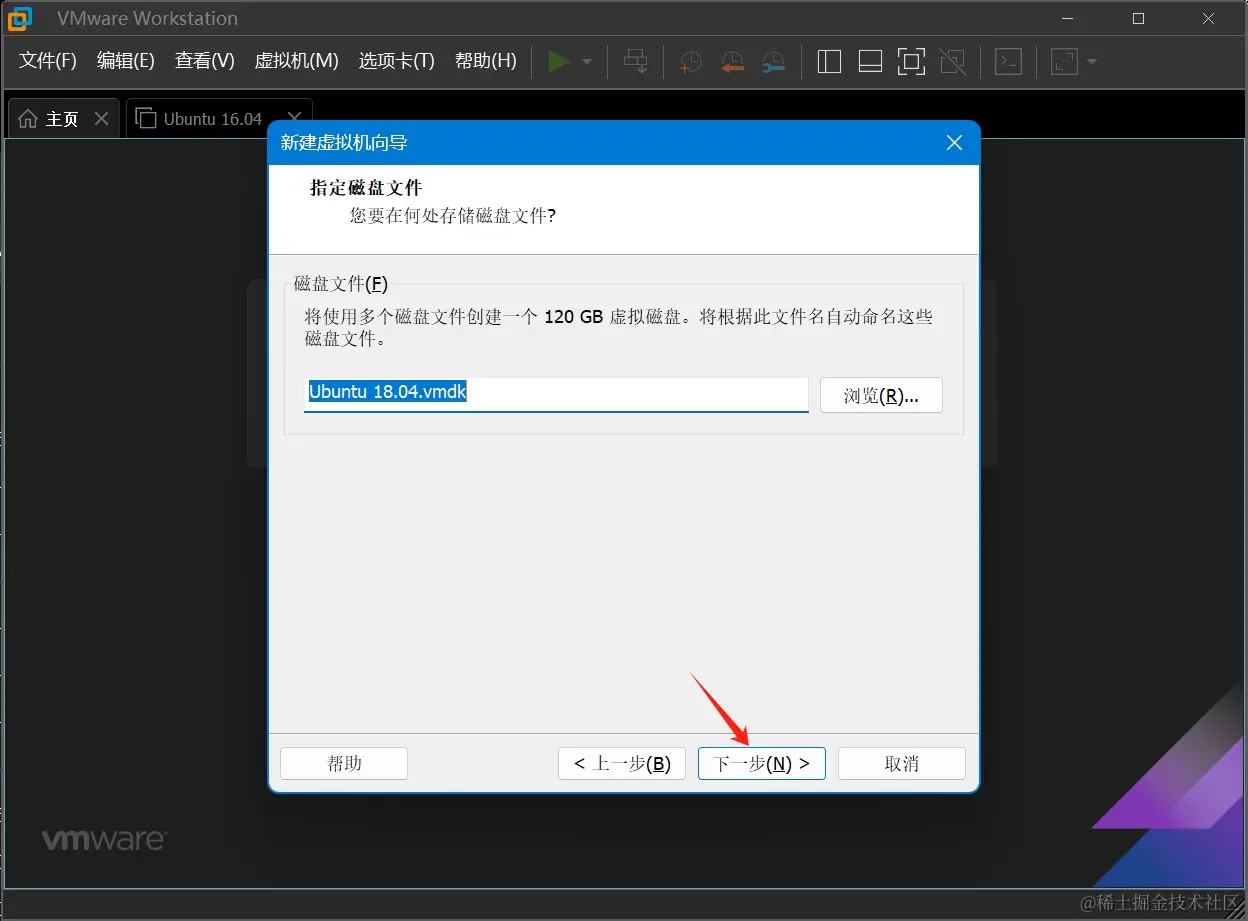
Task: Click the stretch guest display icon
Action: click(1065, 61)
